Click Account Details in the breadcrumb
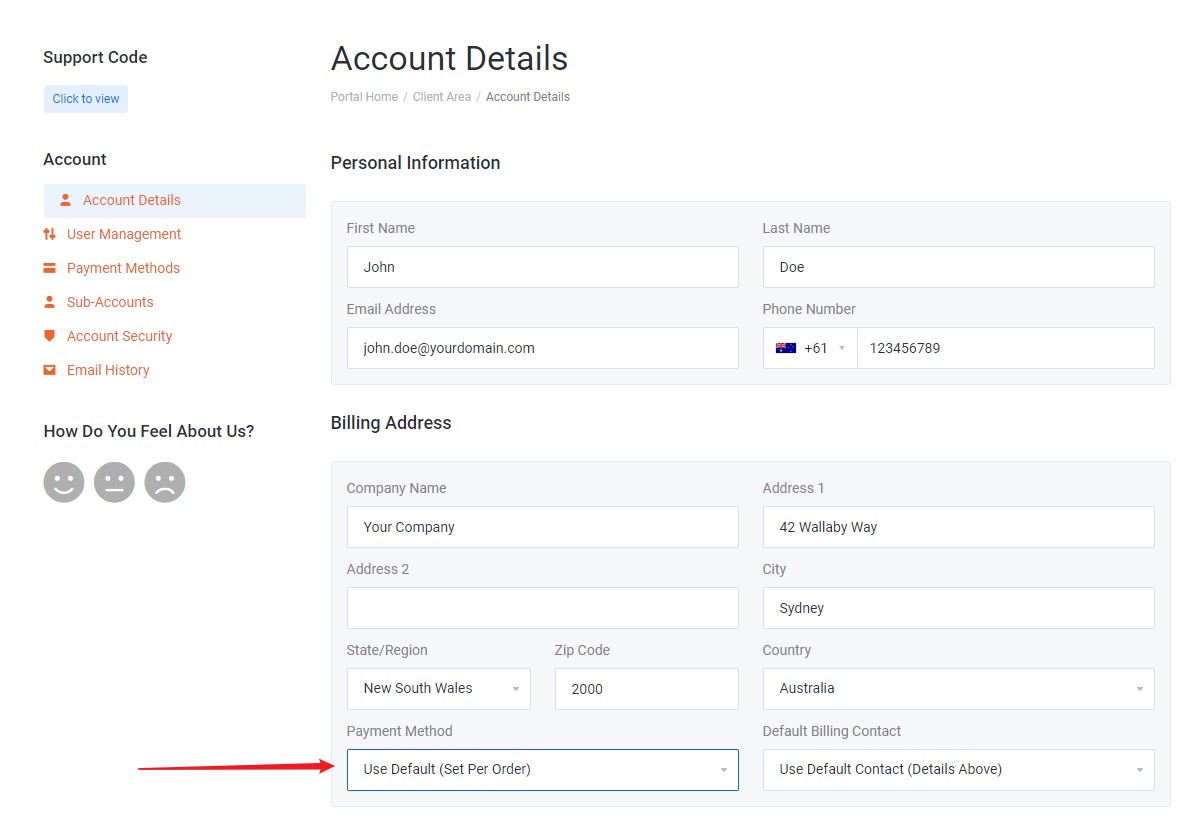1202x822 pixels. (x=528, y=97)
